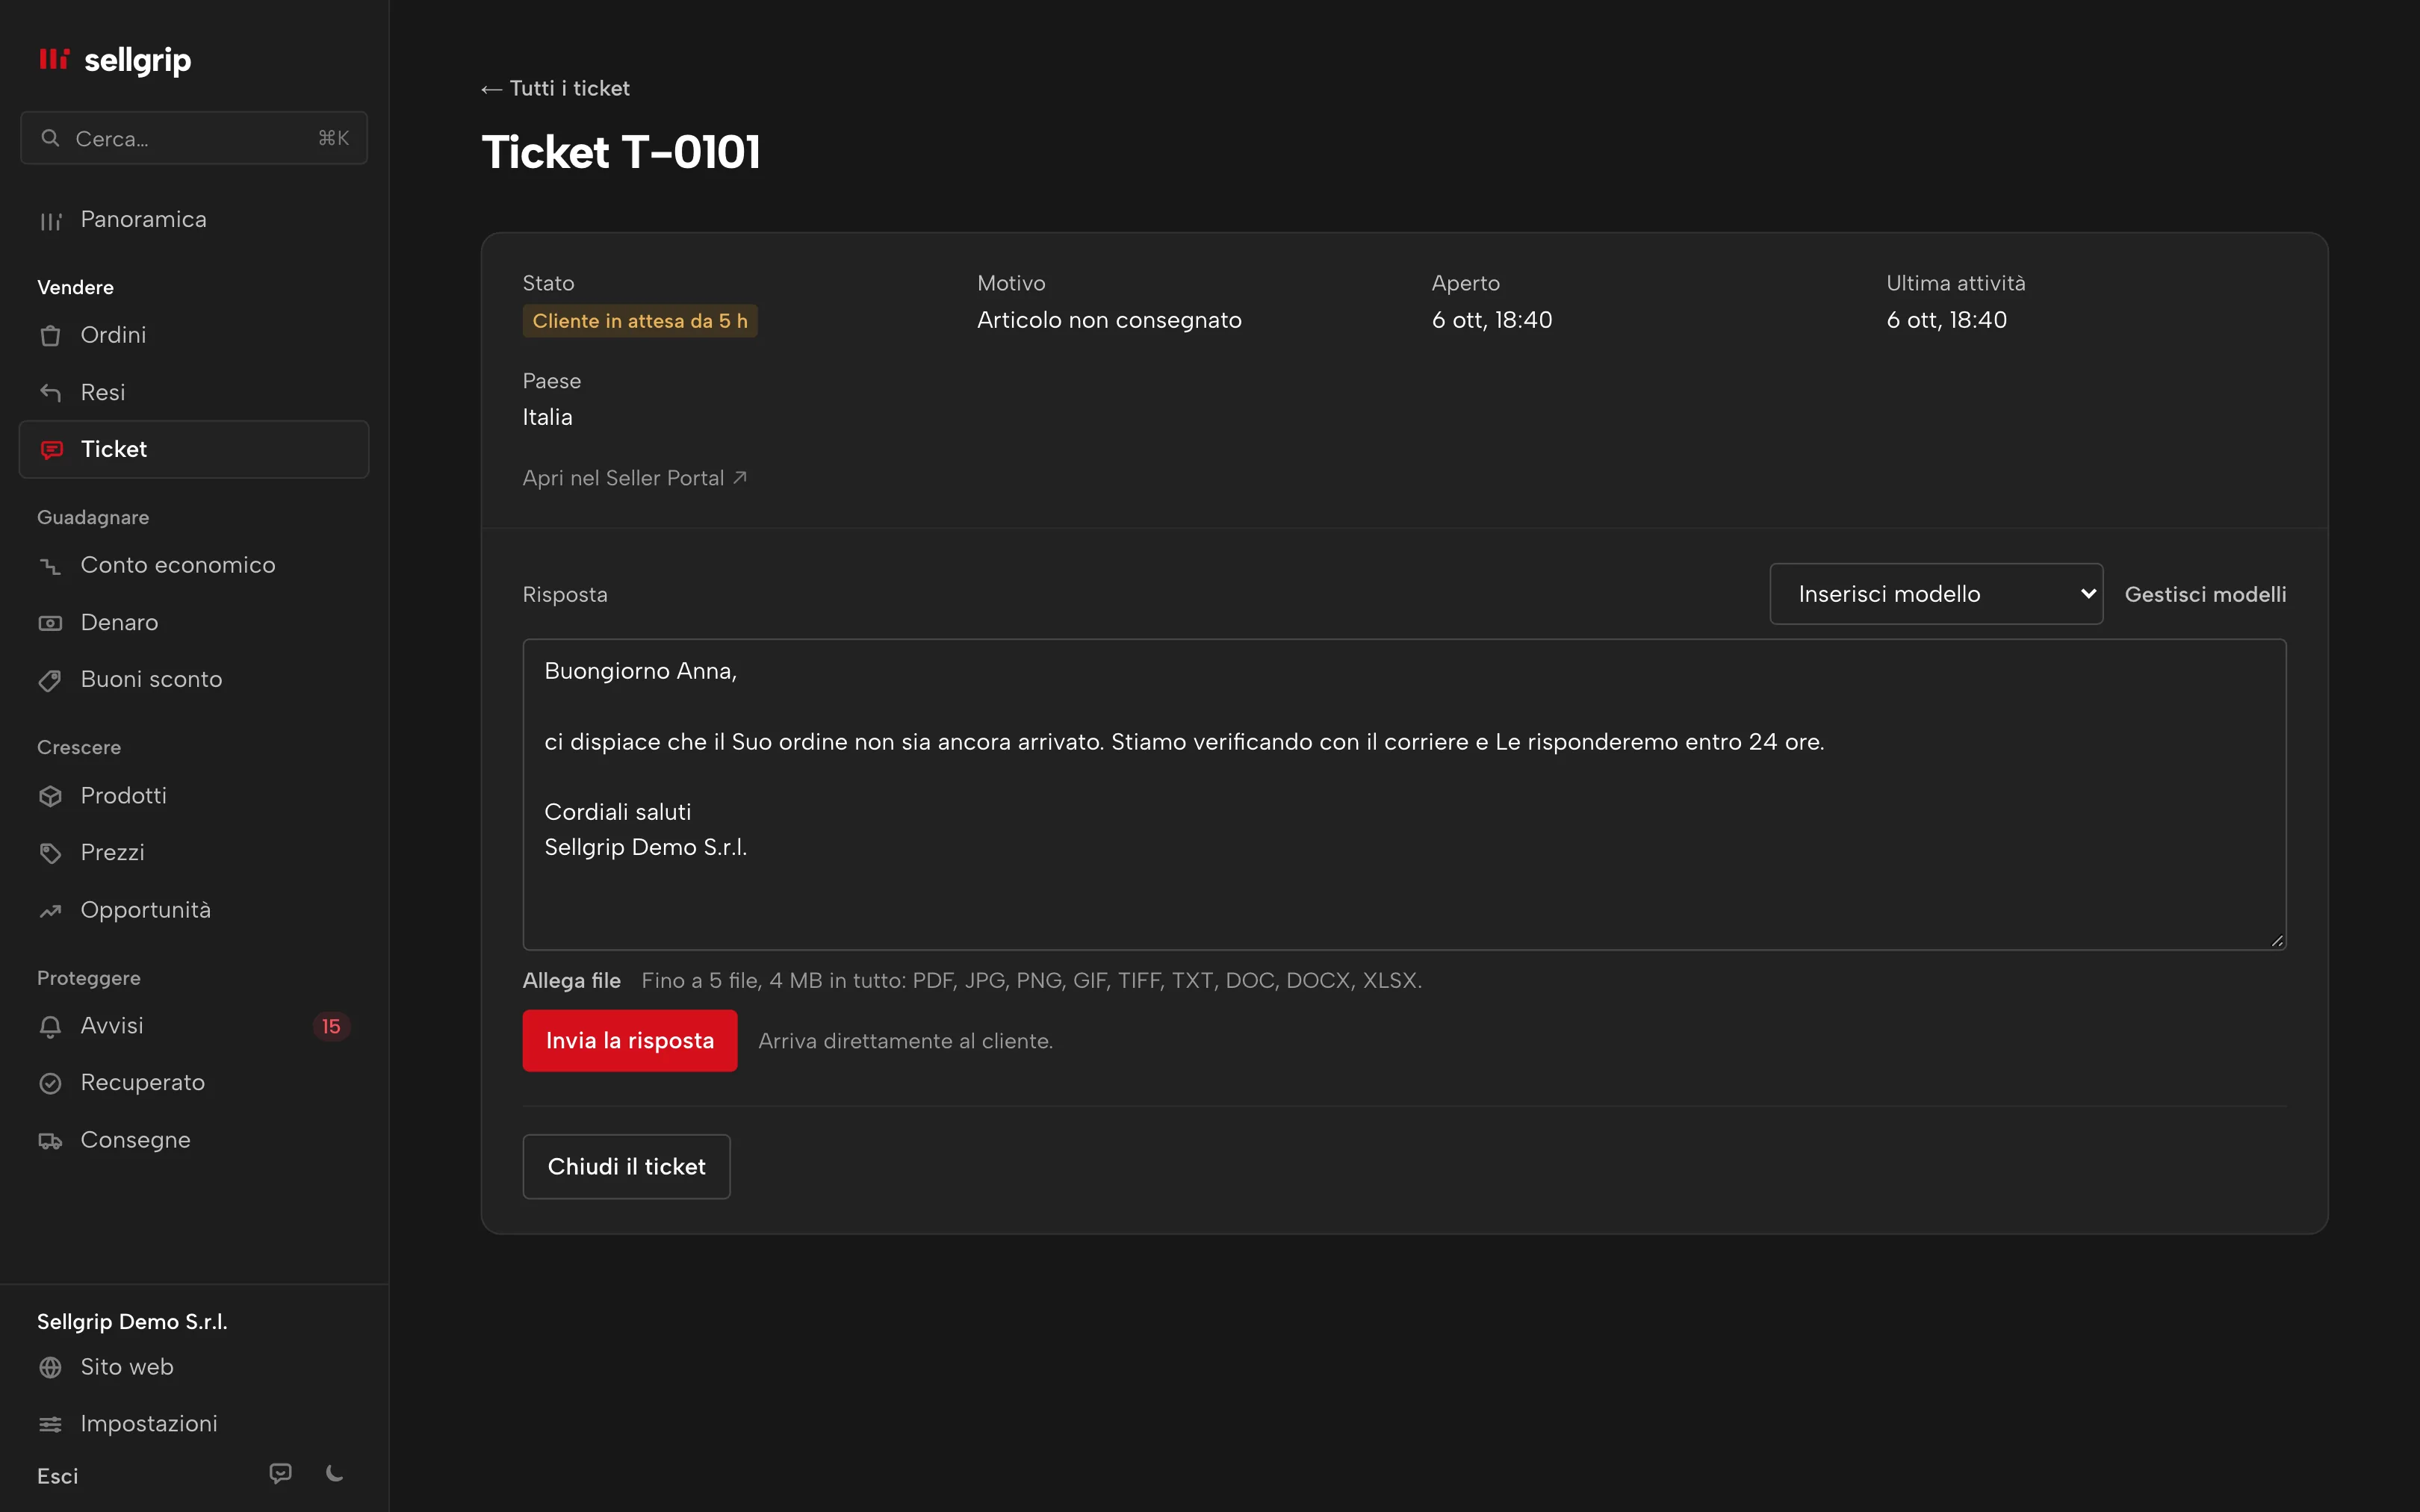Click the Avvisi bell icon

50,1026
